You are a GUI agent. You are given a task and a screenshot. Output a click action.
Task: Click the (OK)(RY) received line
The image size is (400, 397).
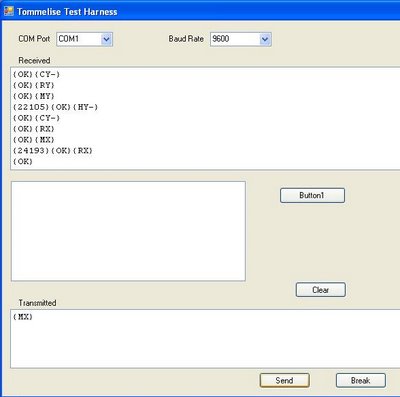(34, 85)
